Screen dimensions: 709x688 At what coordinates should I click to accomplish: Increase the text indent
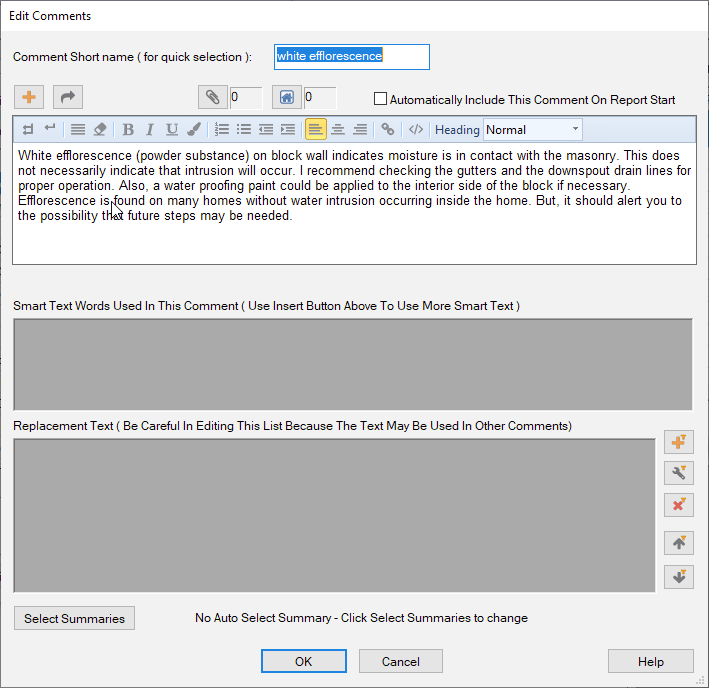(288, 130)
